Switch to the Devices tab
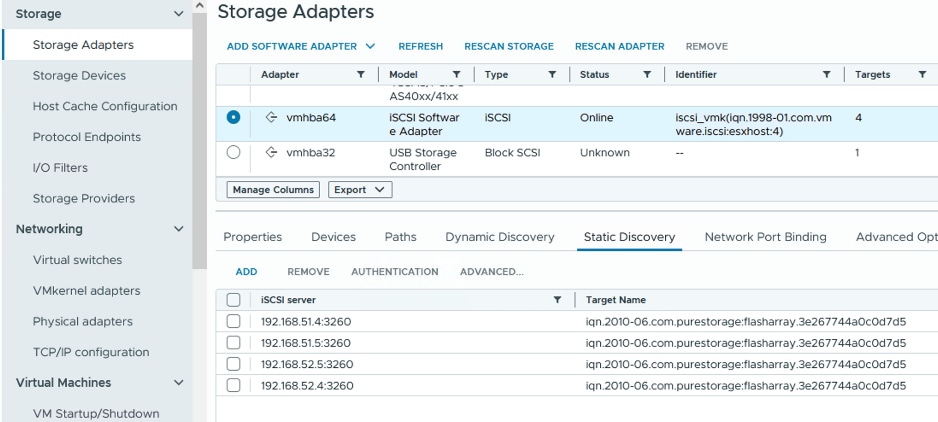Screen dimensions: 938x422 [x=333, y=237]
